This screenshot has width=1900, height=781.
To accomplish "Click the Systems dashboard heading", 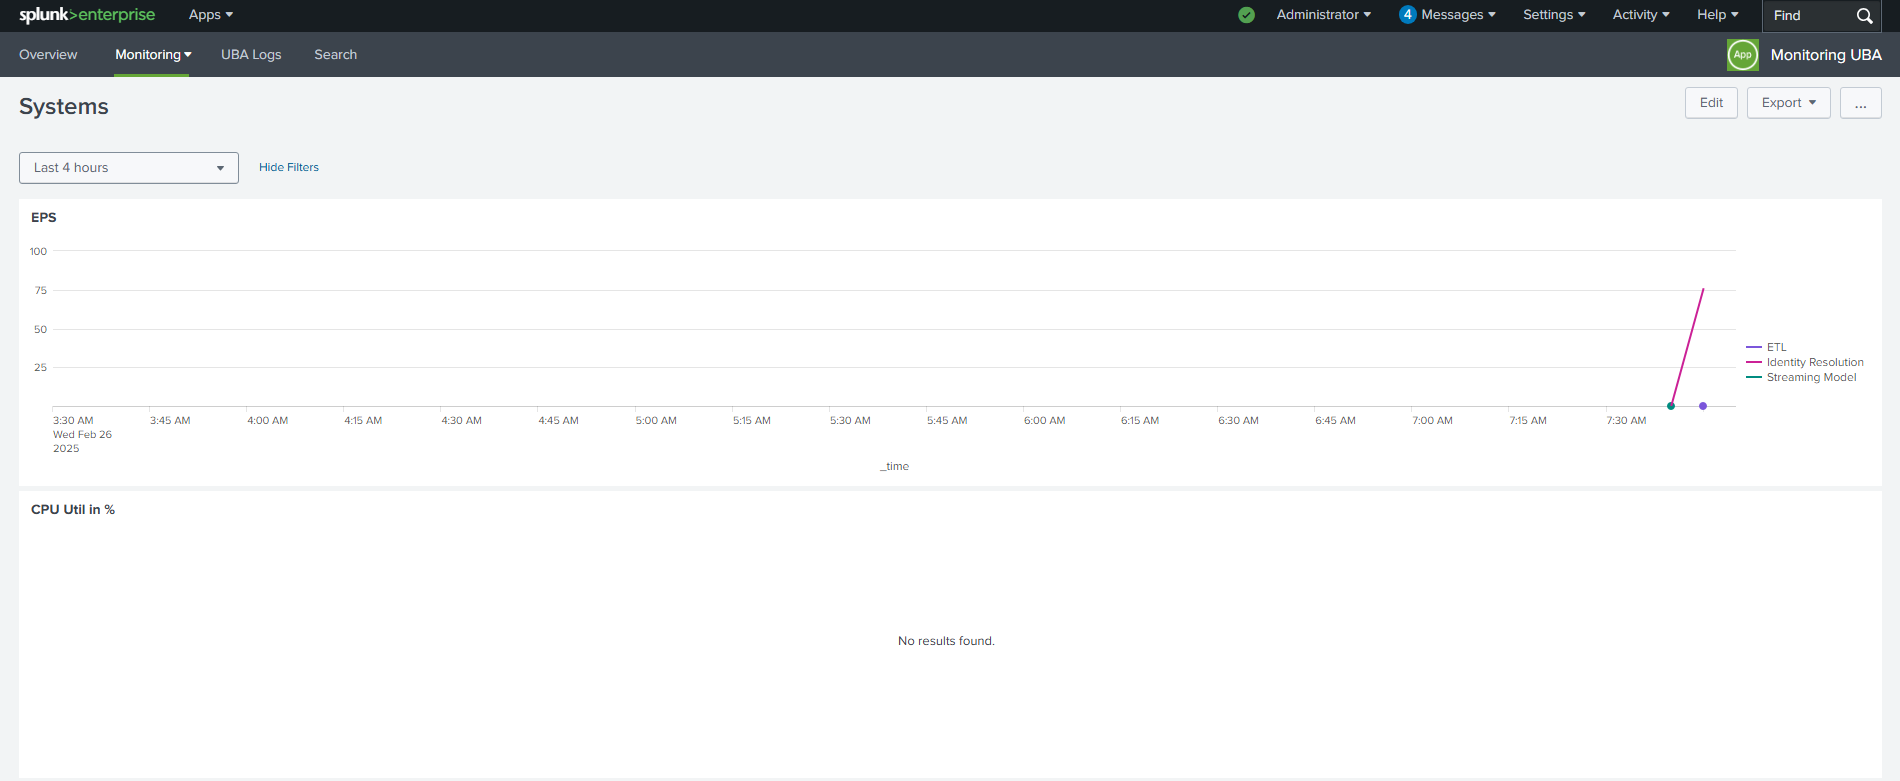I will 64,106.
